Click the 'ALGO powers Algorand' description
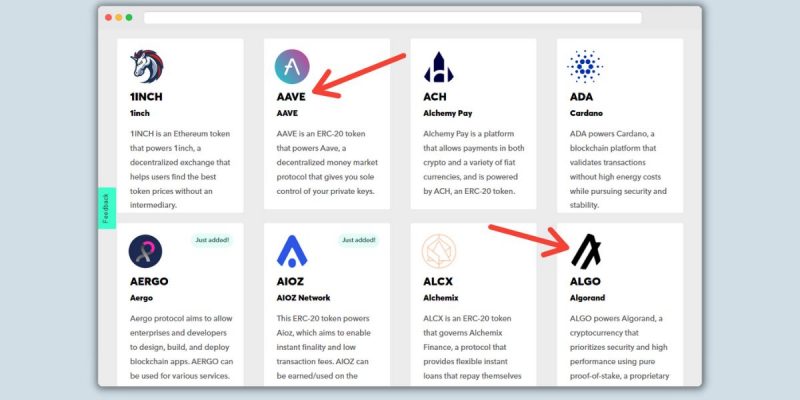 tap(619, 347)
